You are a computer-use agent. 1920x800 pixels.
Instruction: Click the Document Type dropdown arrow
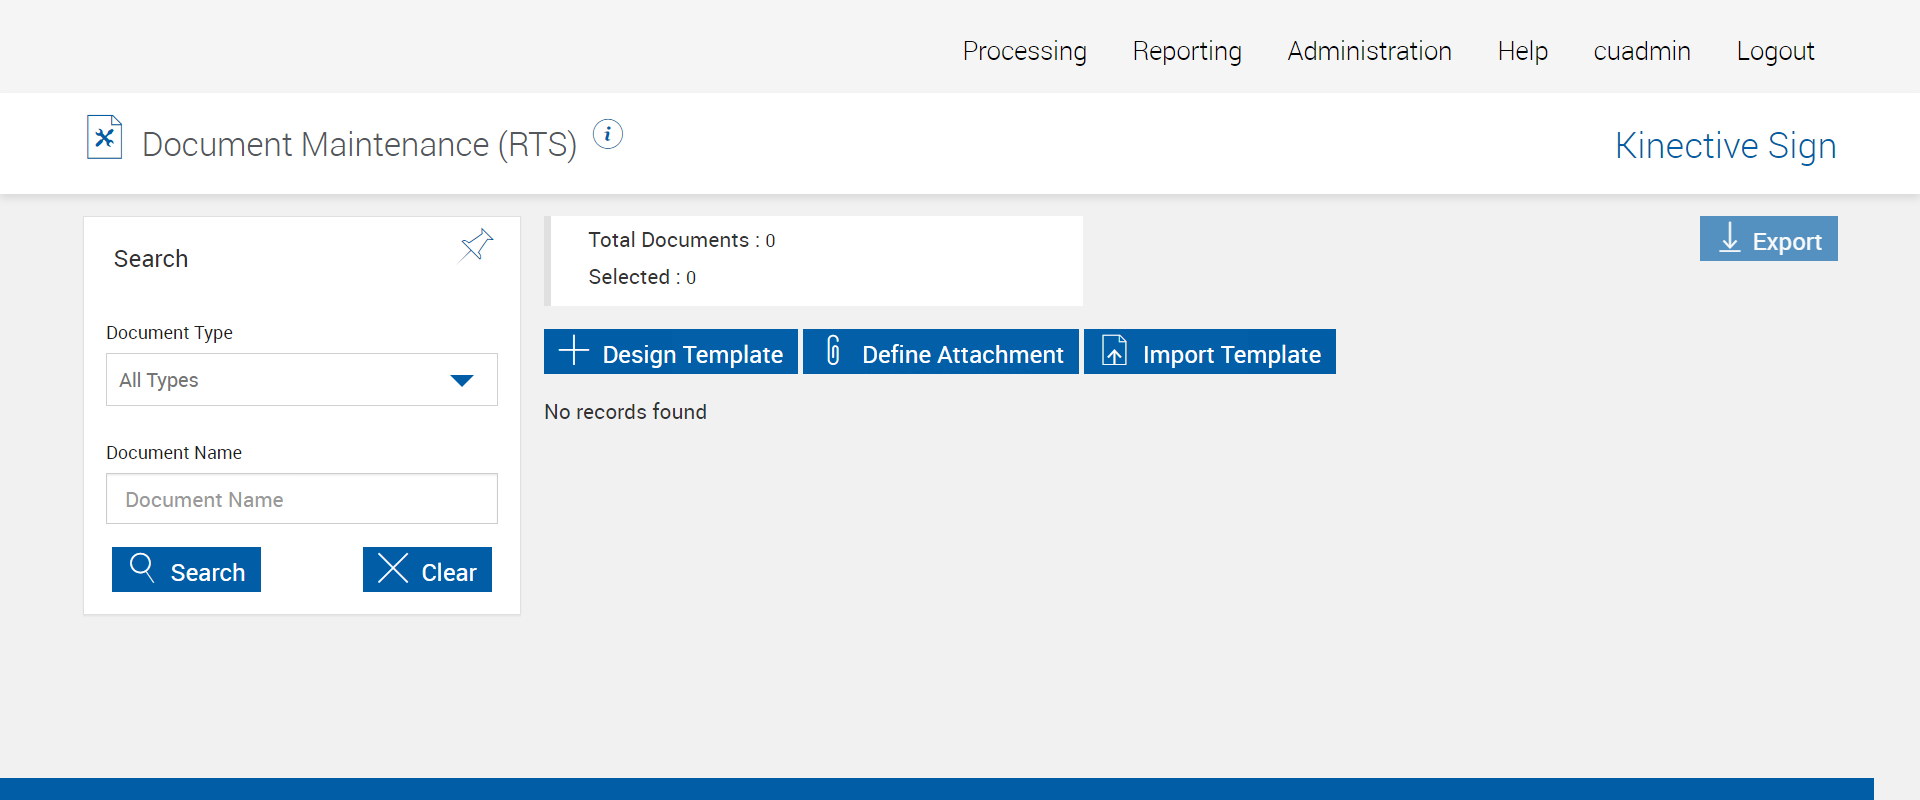pos(462,380)
